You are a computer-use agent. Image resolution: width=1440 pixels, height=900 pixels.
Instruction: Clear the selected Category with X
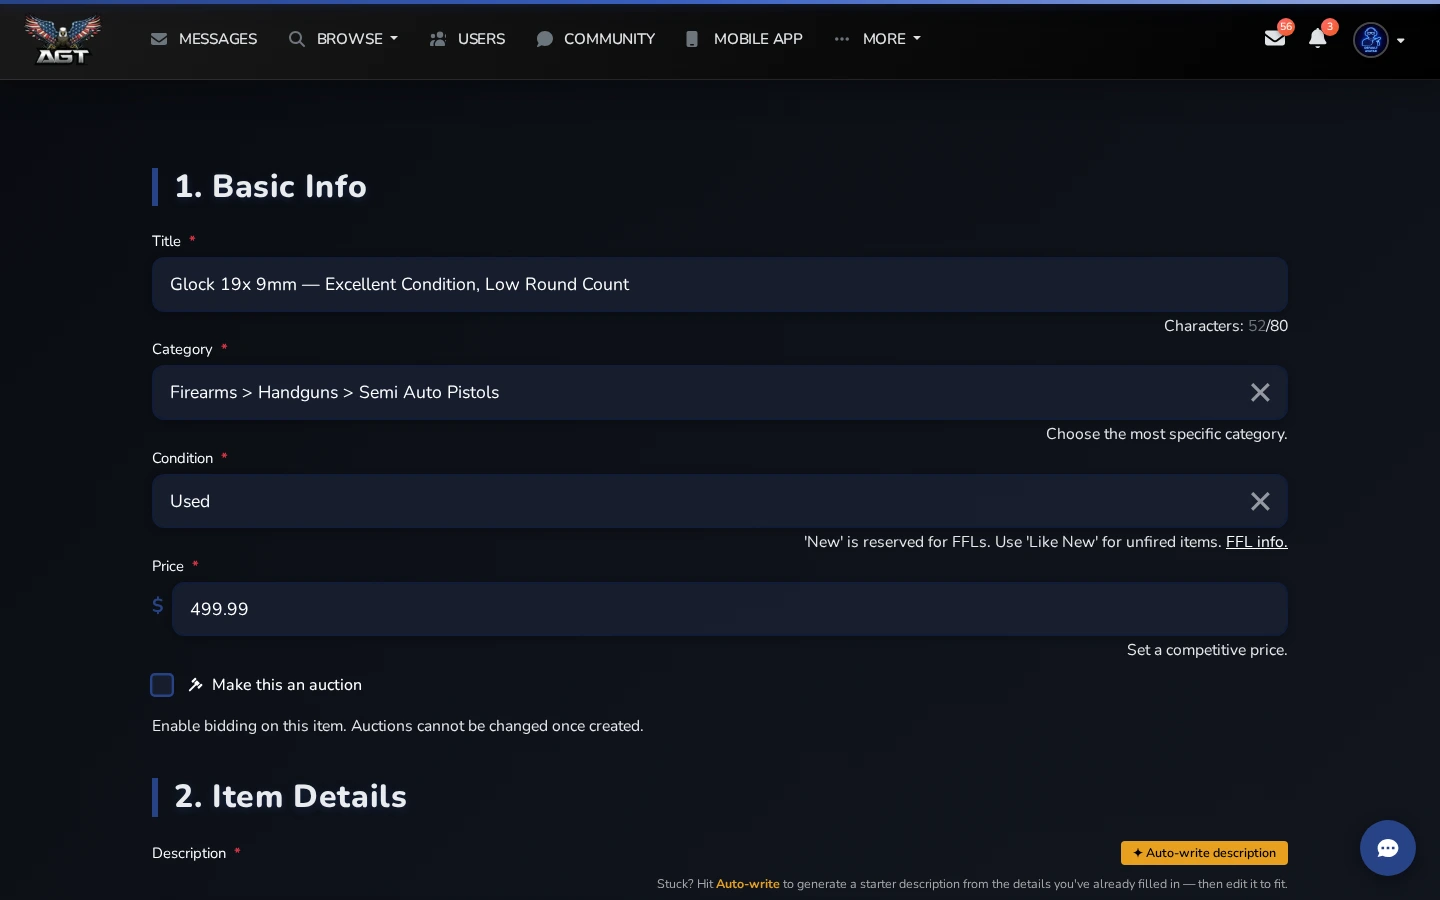click(1260, 393)
